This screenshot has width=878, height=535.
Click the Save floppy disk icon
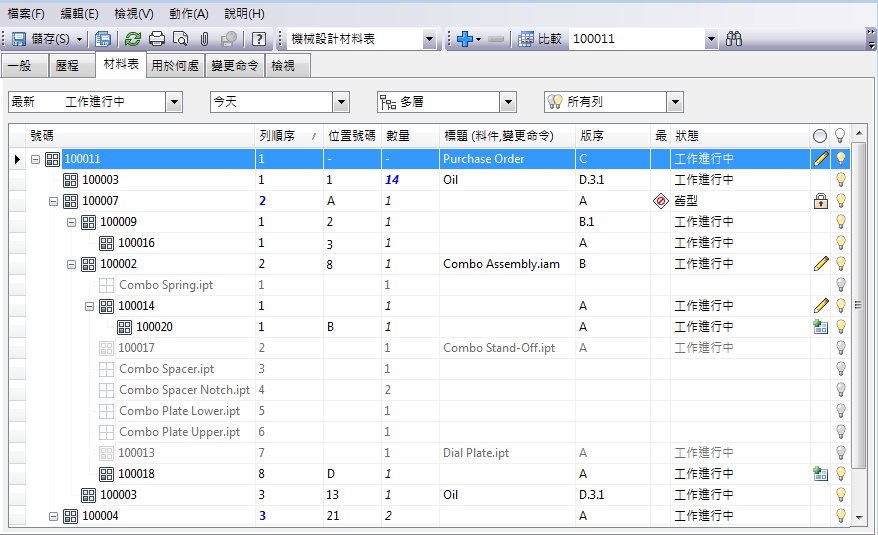point(19,39)
